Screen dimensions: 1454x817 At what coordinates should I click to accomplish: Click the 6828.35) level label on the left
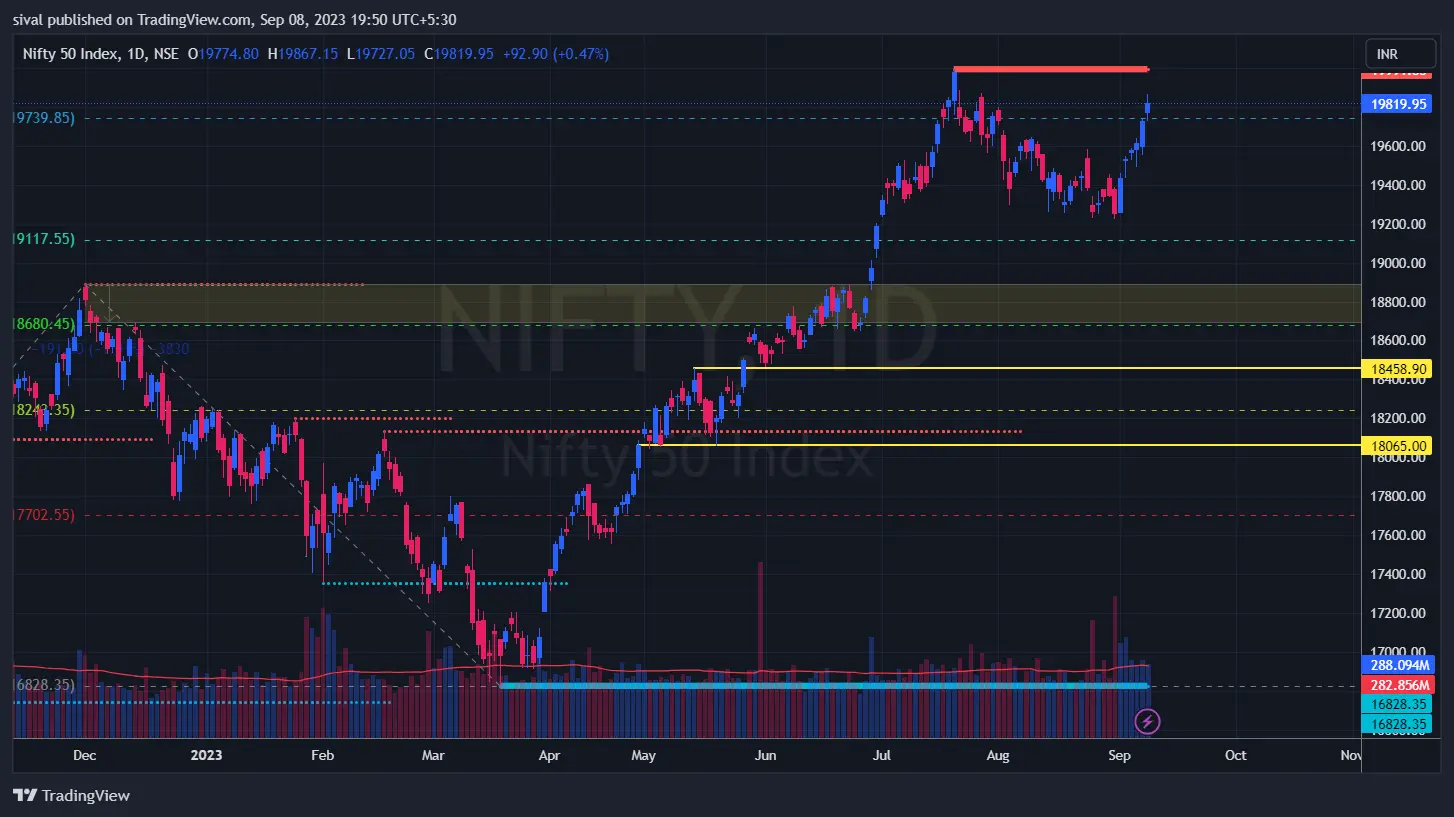[x=43, y=685]
